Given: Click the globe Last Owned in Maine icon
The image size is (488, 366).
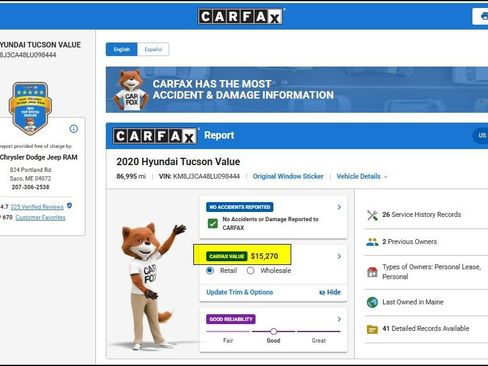Looking at the screenshot, I should coord(372,302).
